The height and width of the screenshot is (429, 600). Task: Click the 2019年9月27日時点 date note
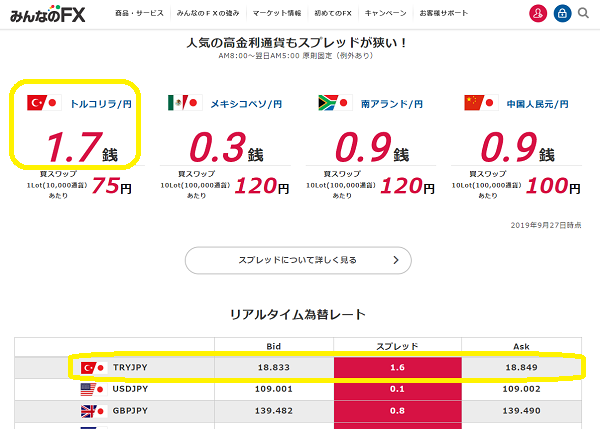click(546, 225)
